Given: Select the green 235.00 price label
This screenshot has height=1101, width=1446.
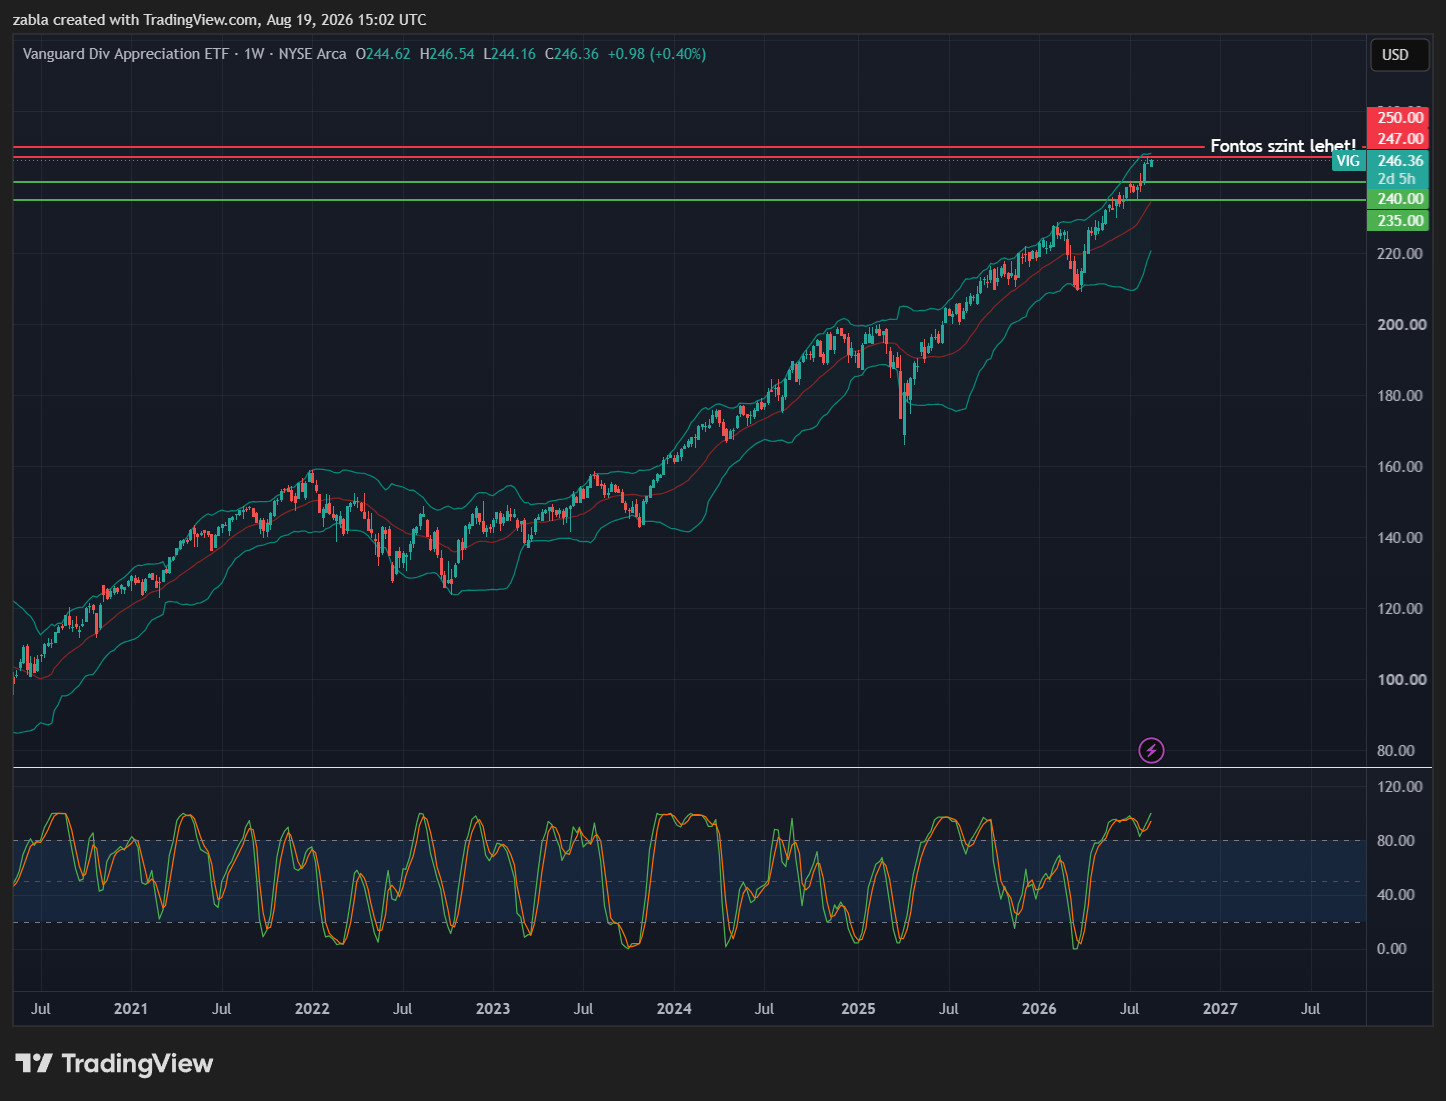Looking at the screenshot, I should (1397, 221).
